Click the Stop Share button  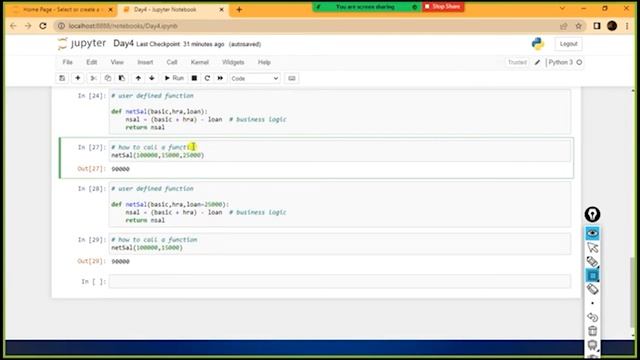point(443,7)
